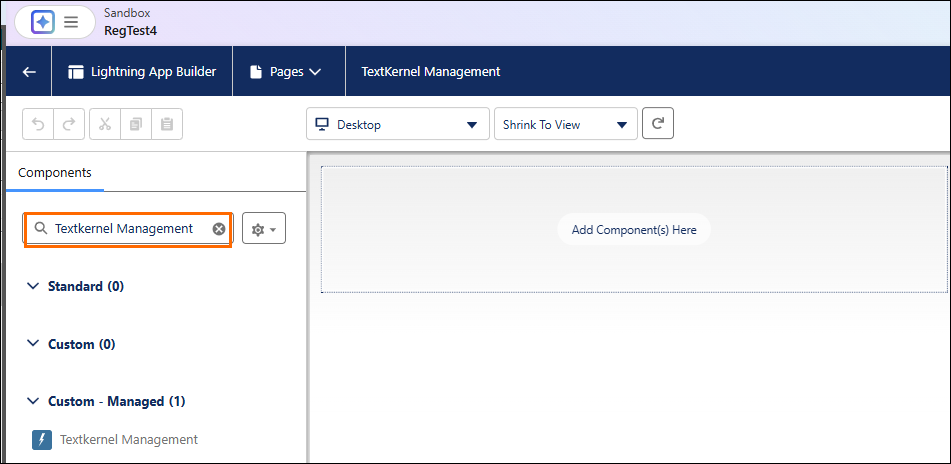The image size is (951, 464).
Task: Undo the last change
Action: pyautogui.click(x=38, y=124)
